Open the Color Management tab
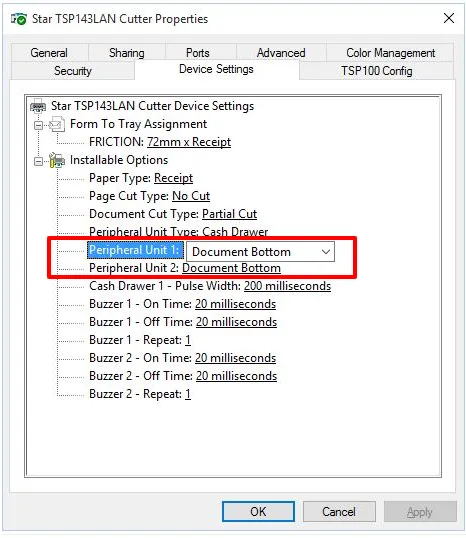 [x=390, y=53]
